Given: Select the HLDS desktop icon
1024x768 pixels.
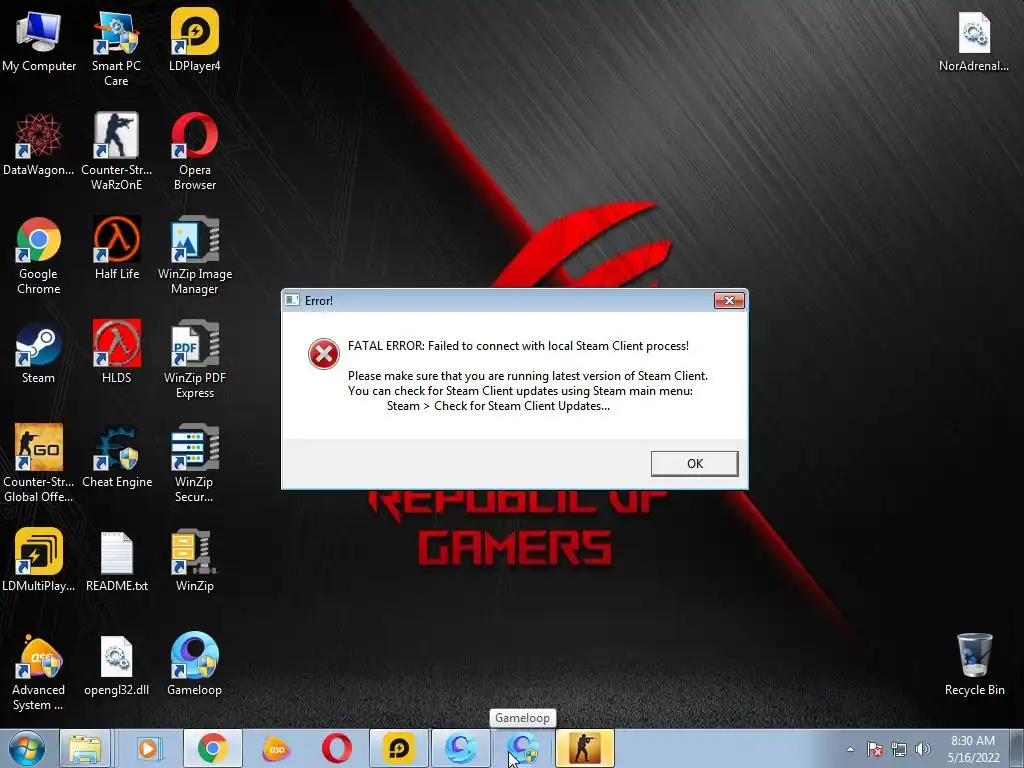Looking at the screenshot, I should (x=116, y=352).
